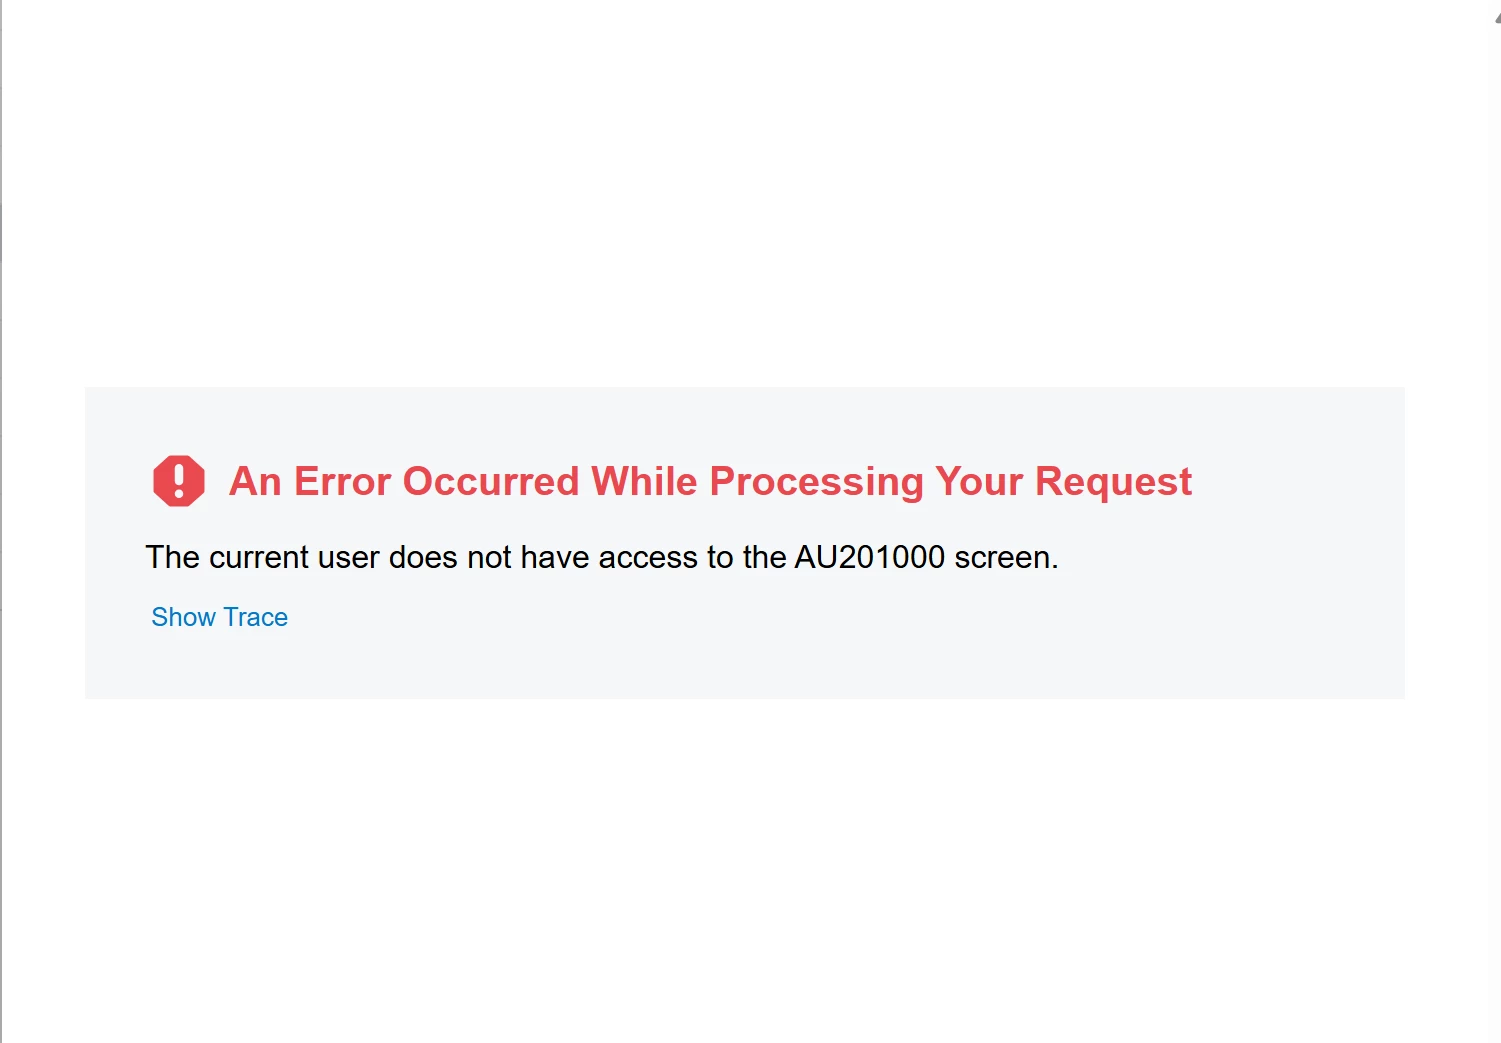The height and width of the screenshot is (1043, 1501).
Task: Click the blank white area below the error panel
Action: coord(745,870)
